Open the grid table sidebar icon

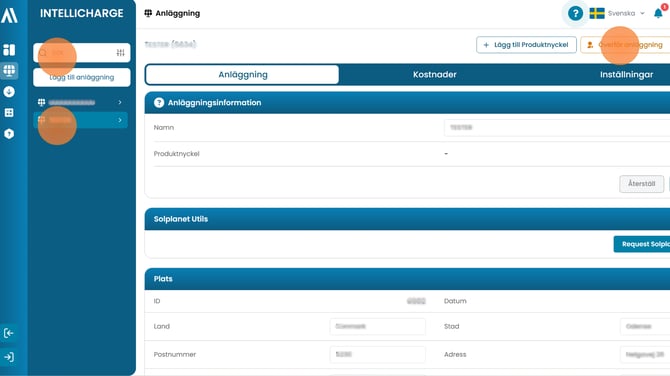click(x=9, y=112)
